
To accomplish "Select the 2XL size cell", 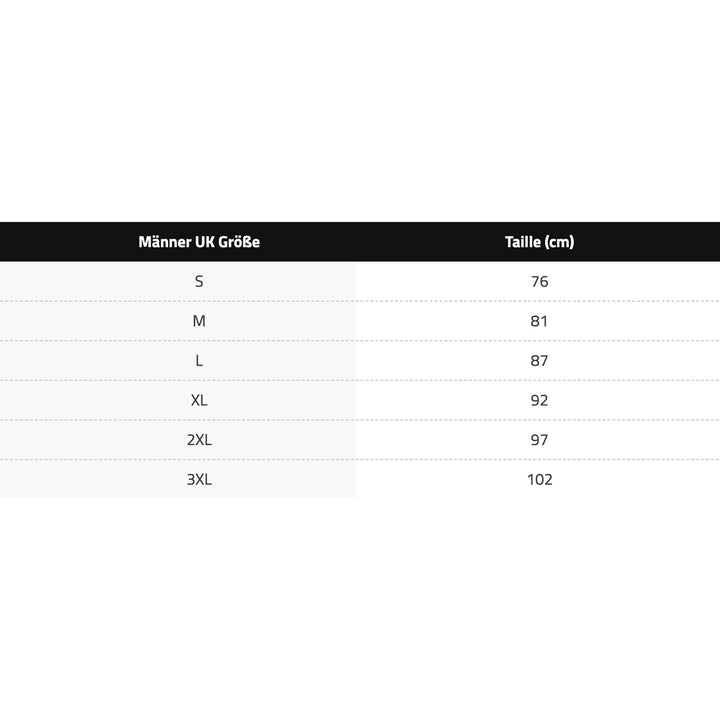I will 199,440.
